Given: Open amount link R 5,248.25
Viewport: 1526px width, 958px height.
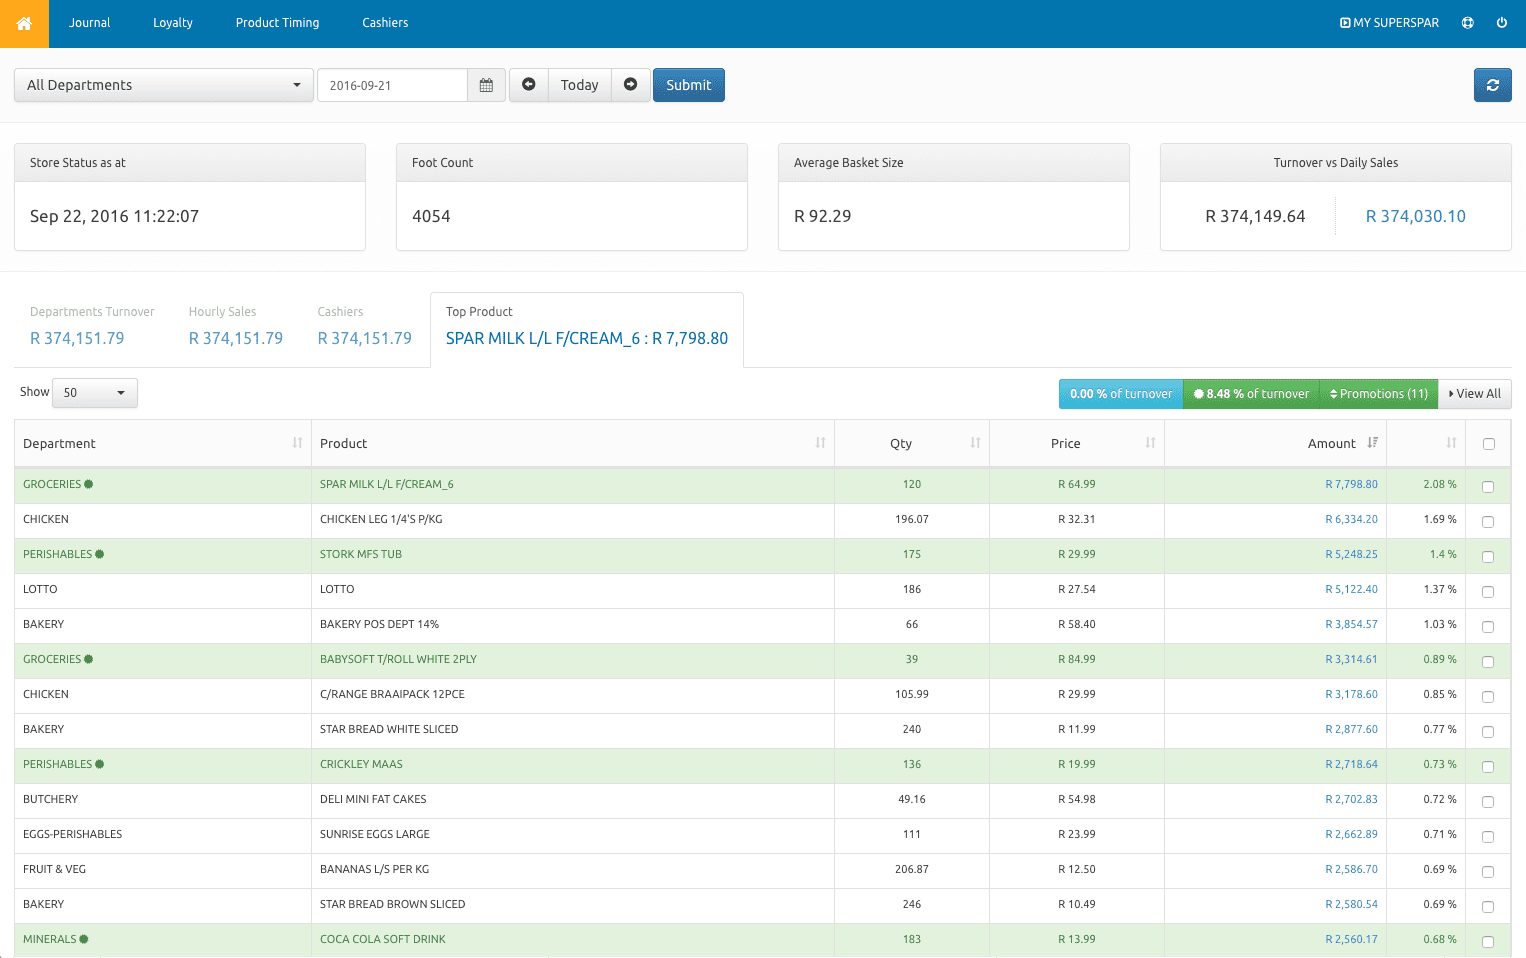Looking at the screenshot, I should [1352, 554].
